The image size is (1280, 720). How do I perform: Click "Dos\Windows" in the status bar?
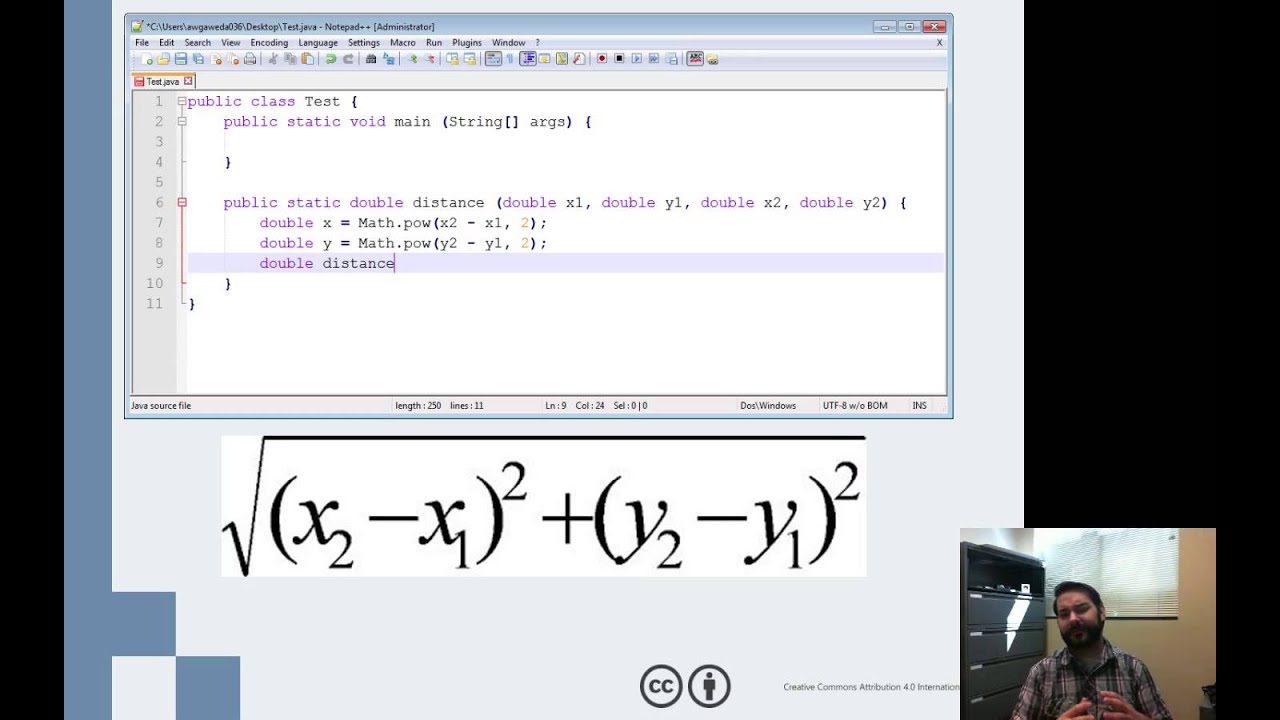(x=768, y=406)
